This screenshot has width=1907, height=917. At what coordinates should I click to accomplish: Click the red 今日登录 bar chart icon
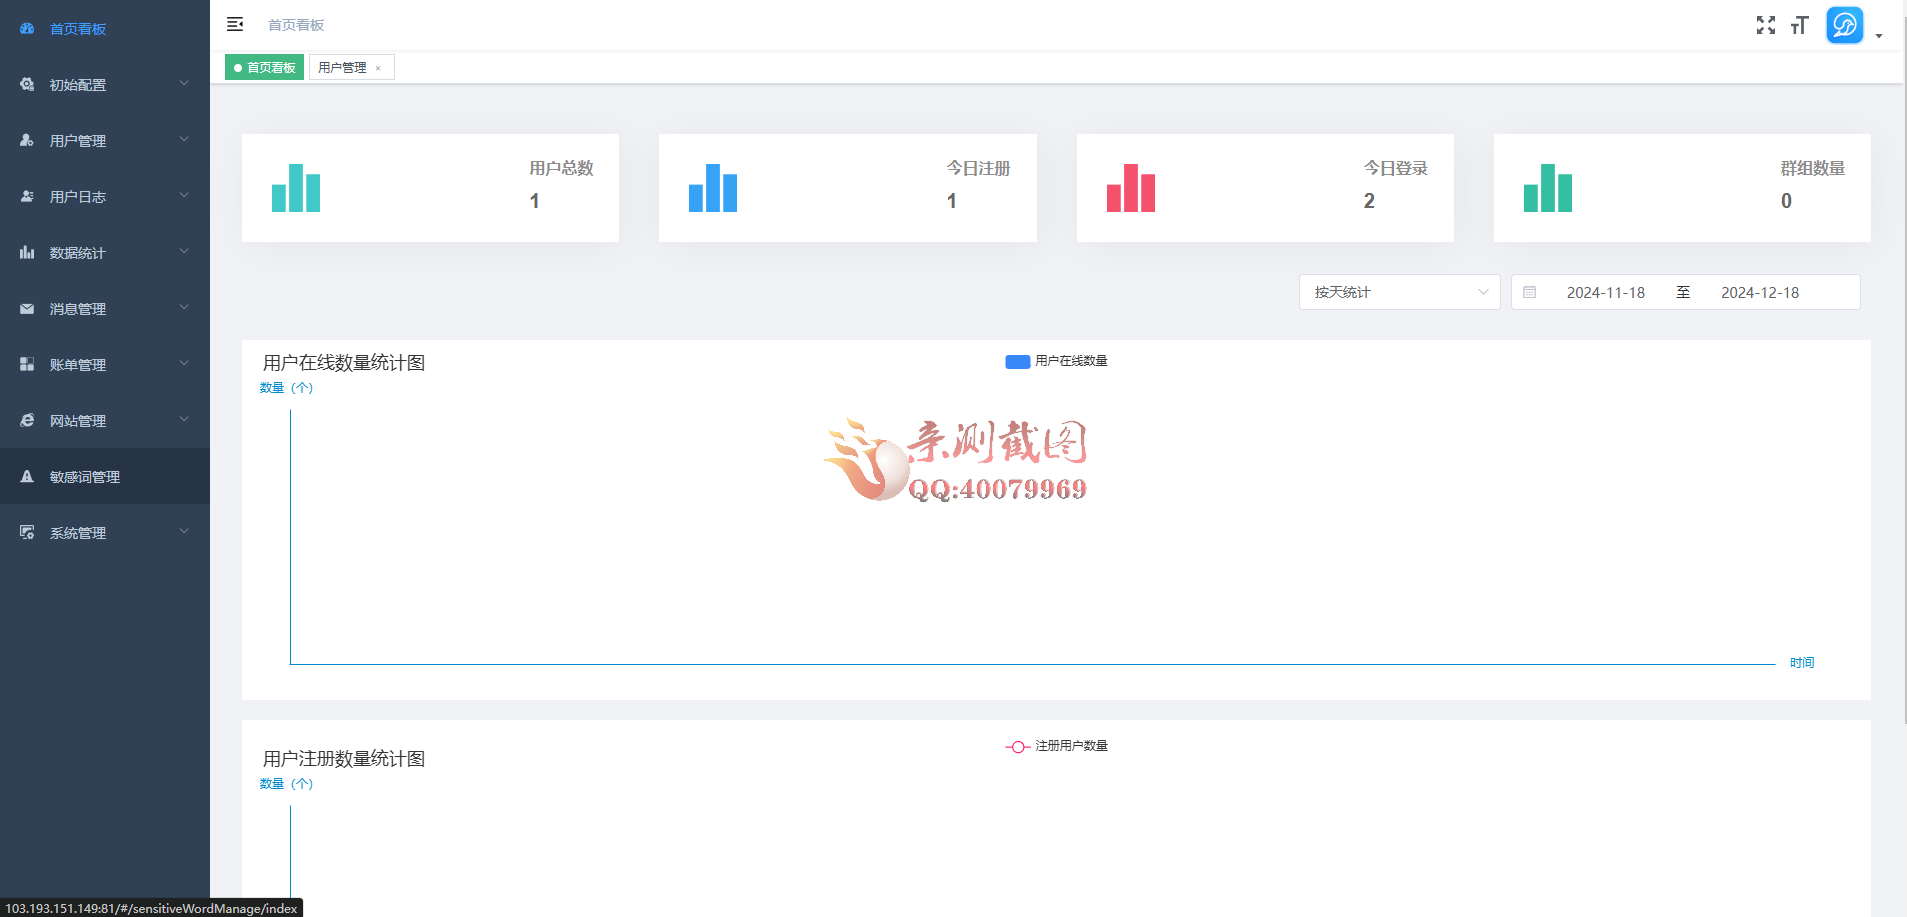(x=1131, y=188)
